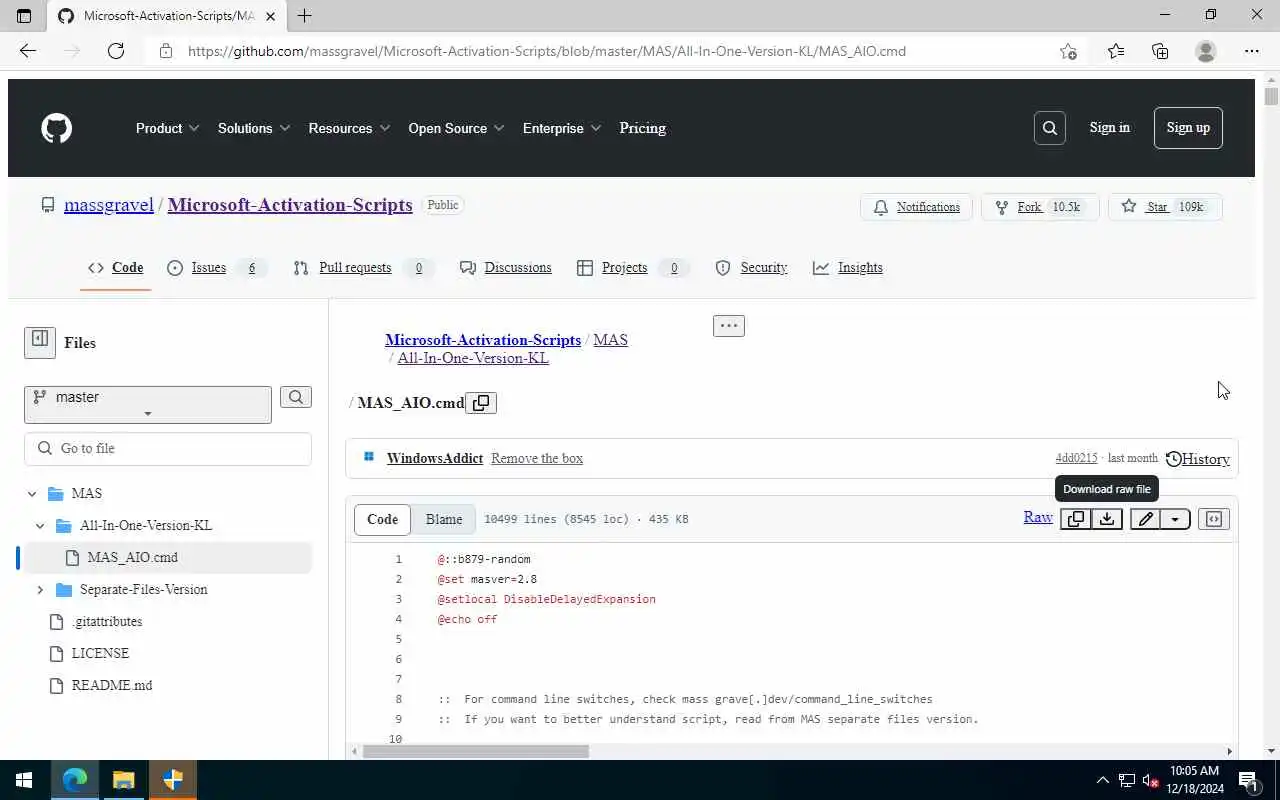
Task: Go to Pricing page
Action: (x=642, y=128)
